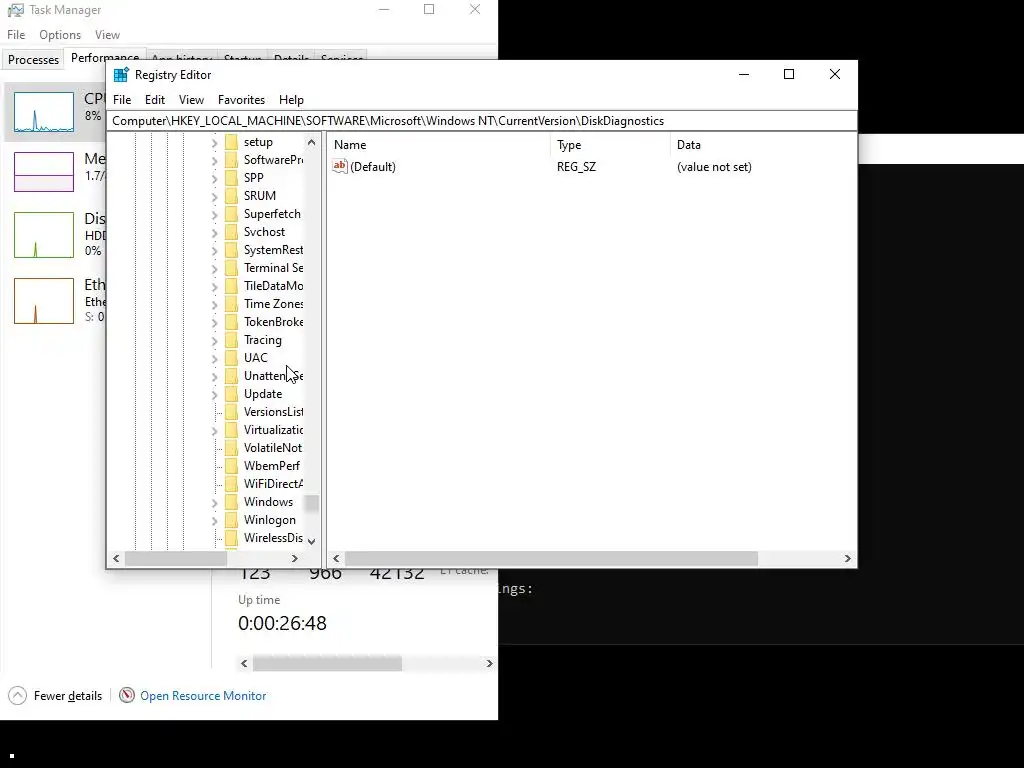Open the Registry Editor File menu
Viewport: 1024px width, 768px height.
[x=122, y=100]
